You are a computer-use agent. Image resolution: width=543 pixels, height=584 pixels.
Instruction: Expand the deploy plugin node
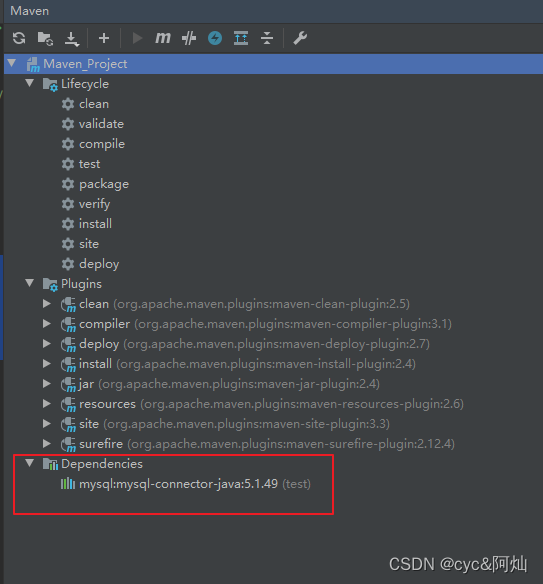point(47,343)
